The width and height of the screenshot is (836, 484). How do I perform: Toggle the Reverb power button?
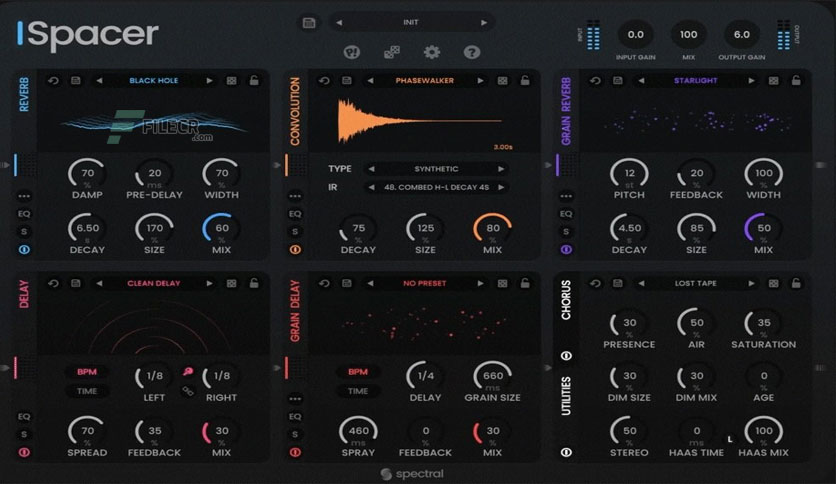24,249
